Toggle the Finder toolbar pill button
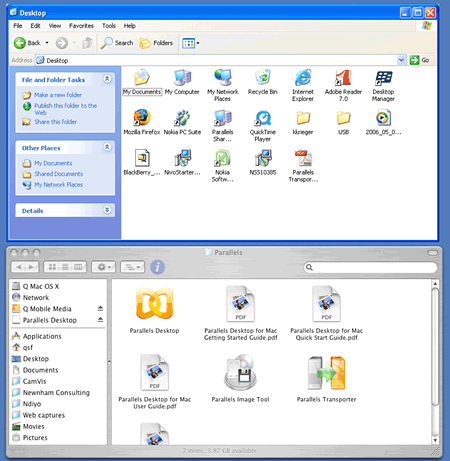 coord(433,253)
